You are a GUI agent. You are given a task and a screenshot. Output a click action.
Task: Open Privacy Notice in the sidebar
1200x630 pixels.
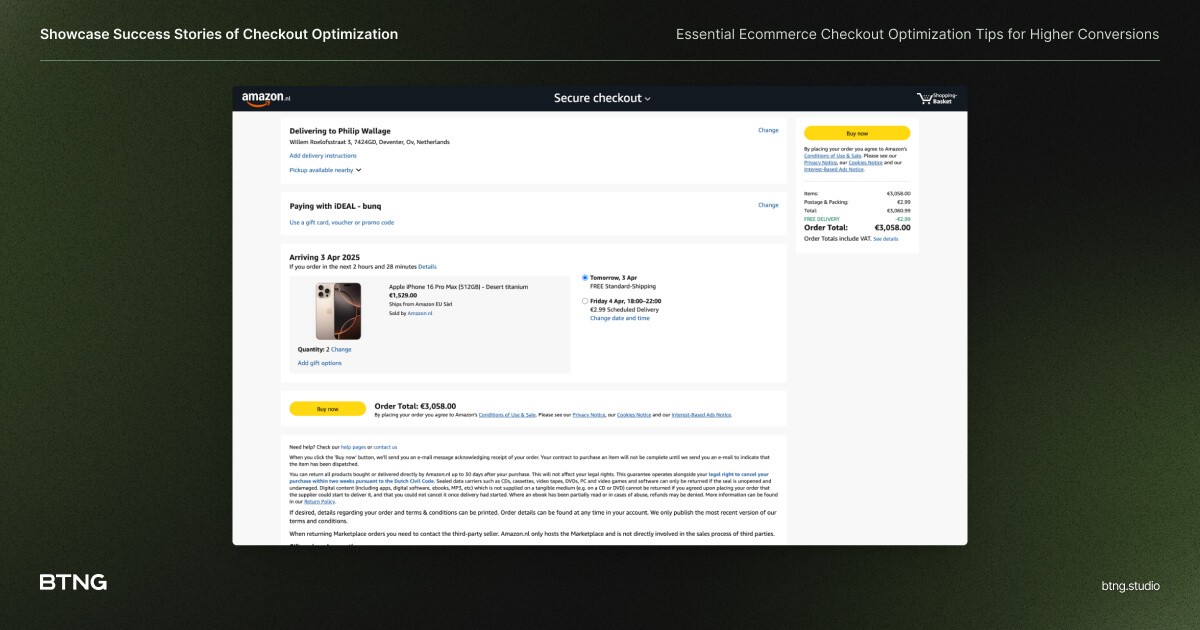(x=820, y=163)
